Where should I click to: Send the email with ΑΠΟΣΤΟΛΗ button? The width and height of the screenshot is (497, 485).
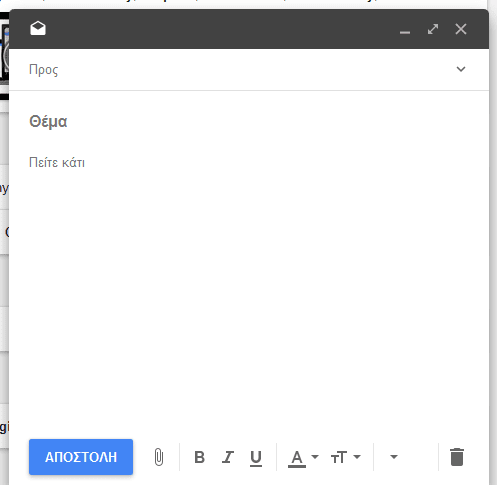[81, 457]
